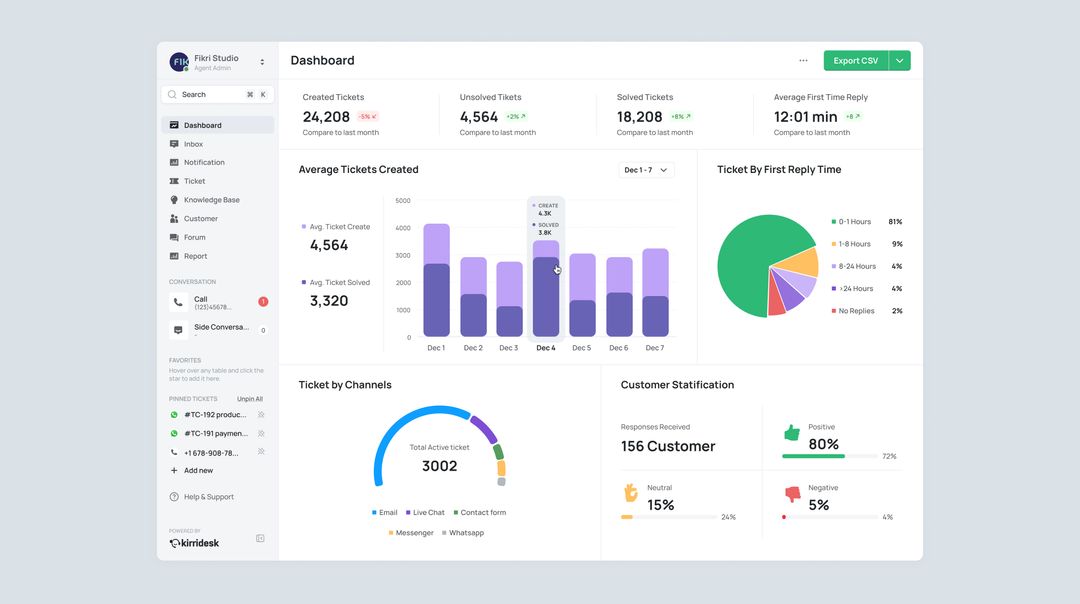Expand the Export CSV dropdown arrow
The height and width of the screenshot is (604, 1080).
[899, 60]
